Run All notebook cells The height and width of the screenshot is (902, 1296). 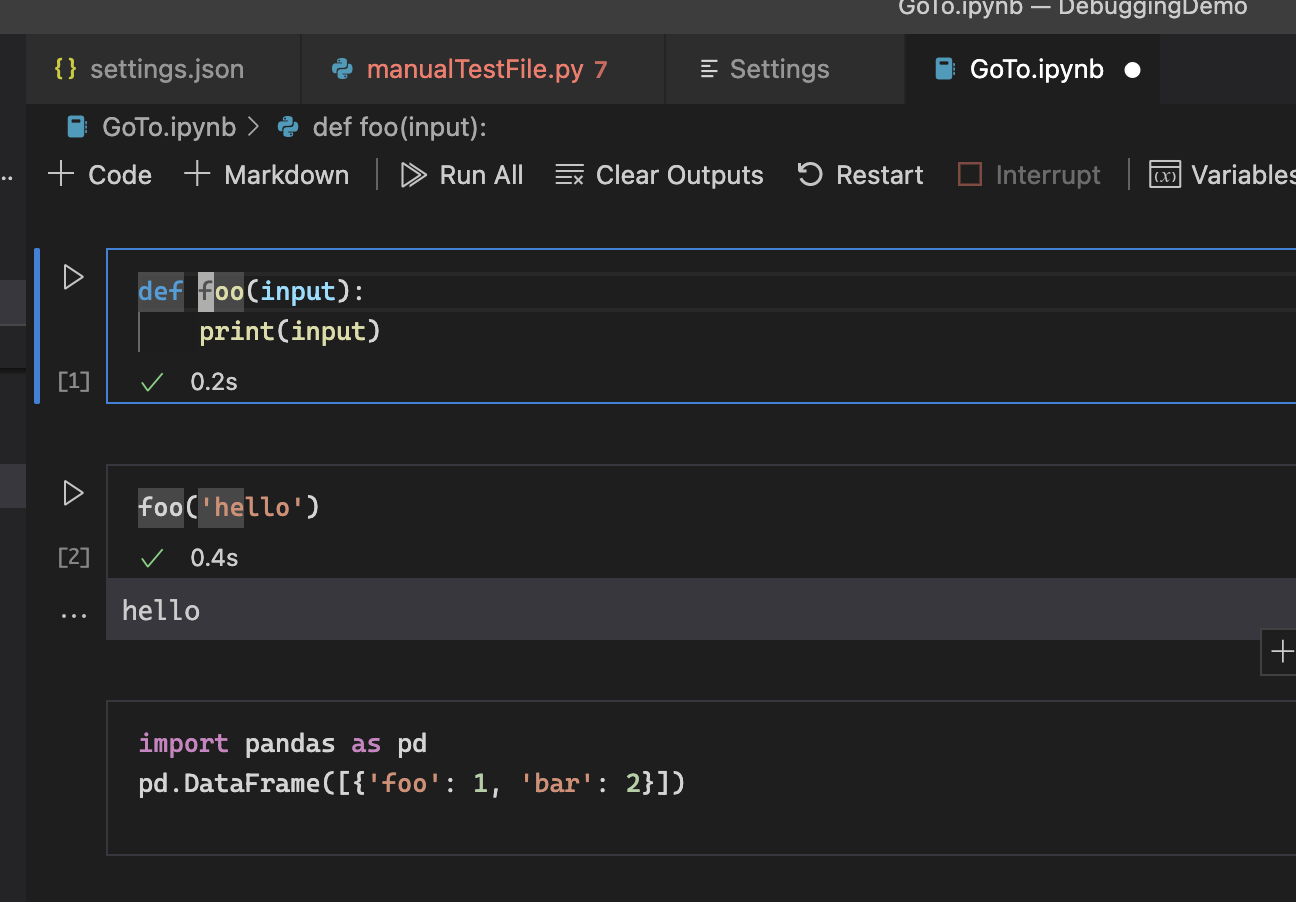462,175
